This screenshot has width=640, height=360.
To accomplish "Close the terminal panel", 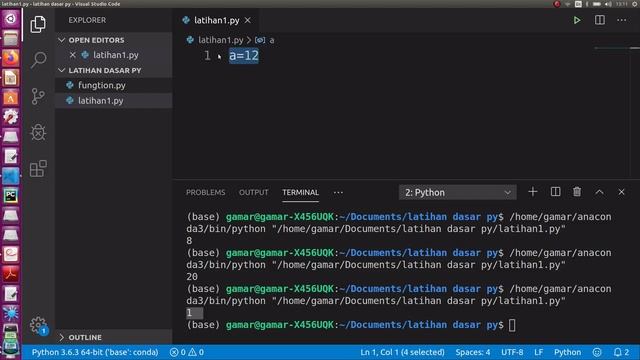I will (x=621, y=192).
